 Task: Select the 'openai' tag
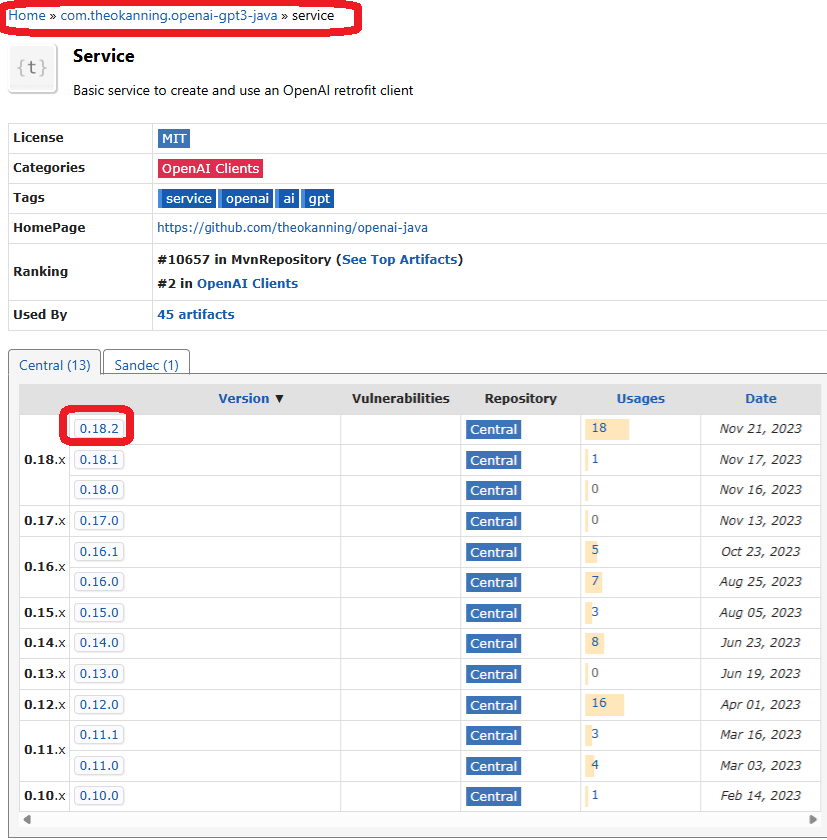[246, 199]
